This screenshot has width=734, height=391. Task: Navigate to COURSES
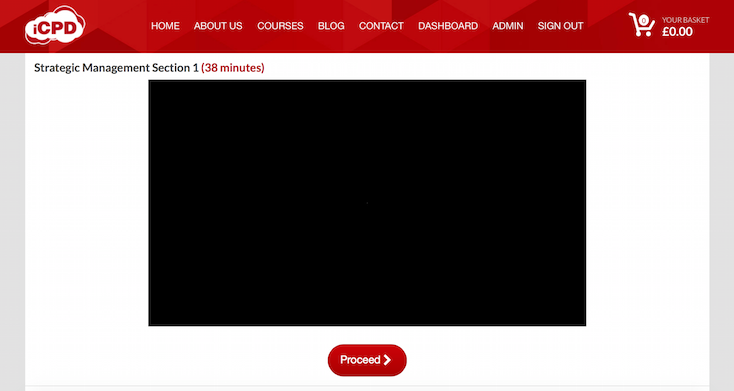(280, 26)
